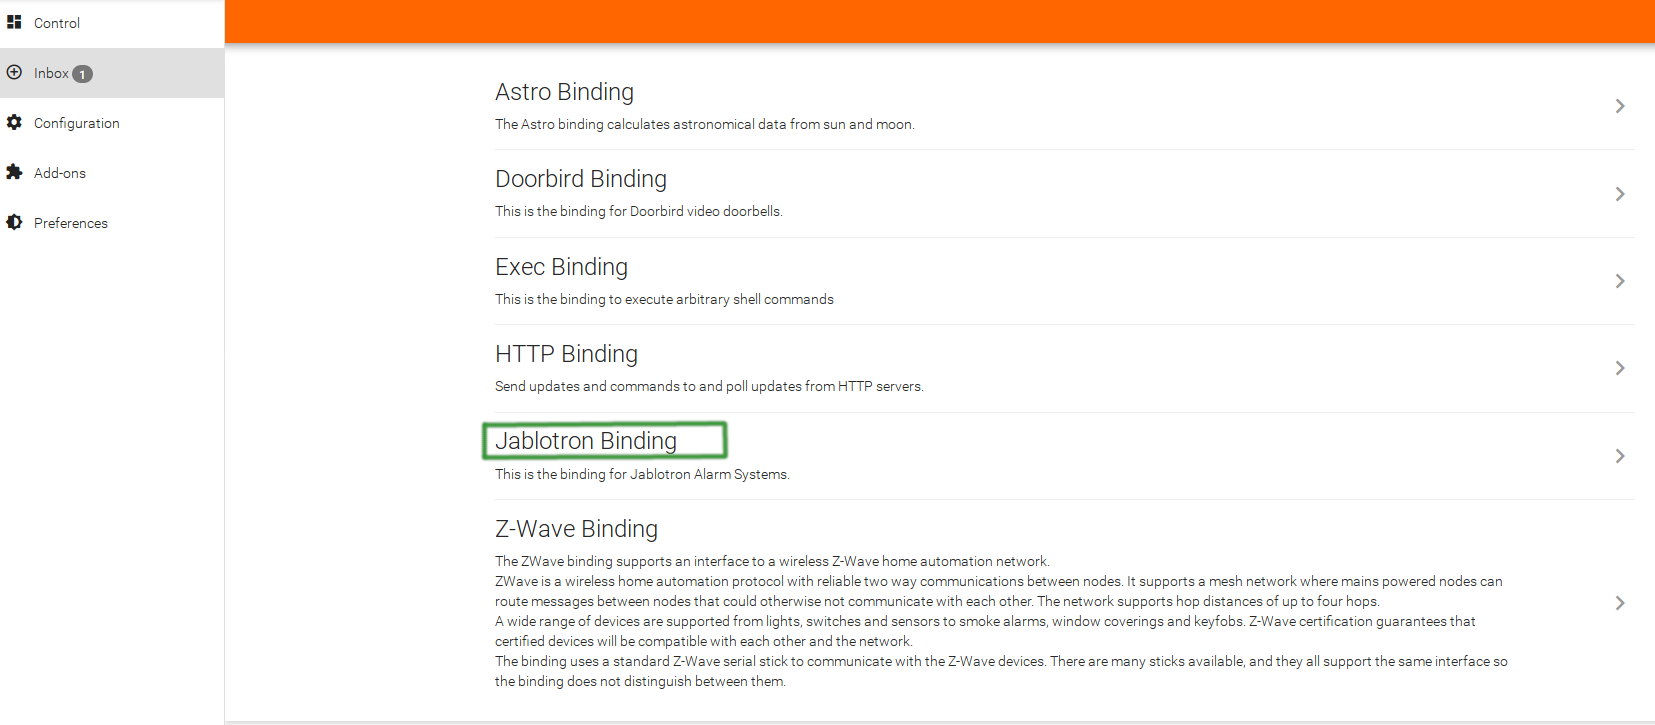
Task: Click 'This is the binding for Doorbird video doorbells' text
Action: (x=638, y=211)
